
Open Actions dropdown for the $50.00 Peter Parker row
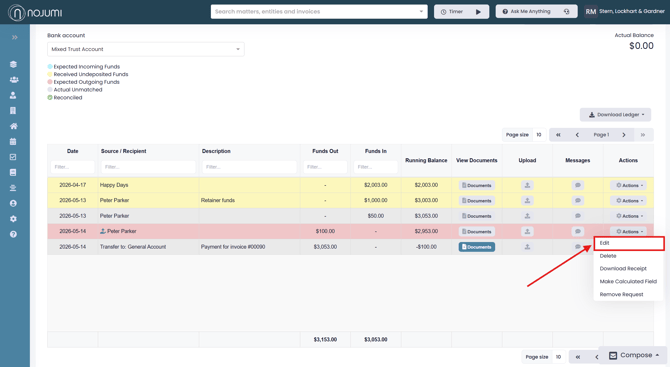[629, 216]
